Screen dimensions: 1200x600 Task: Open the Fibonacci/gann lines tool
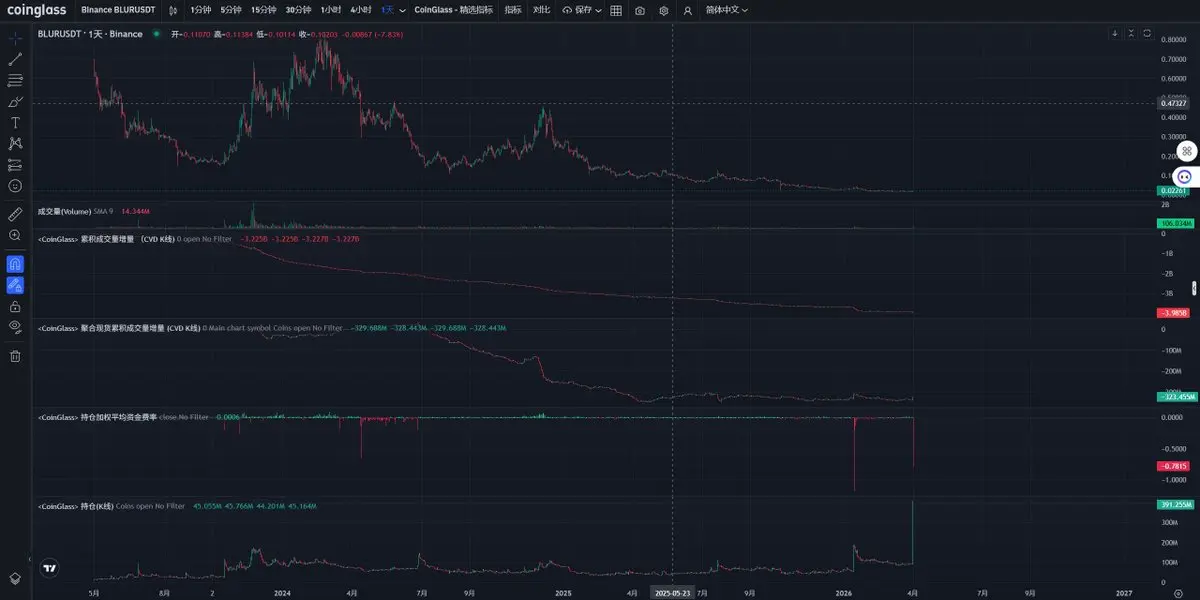pos(15,80)
